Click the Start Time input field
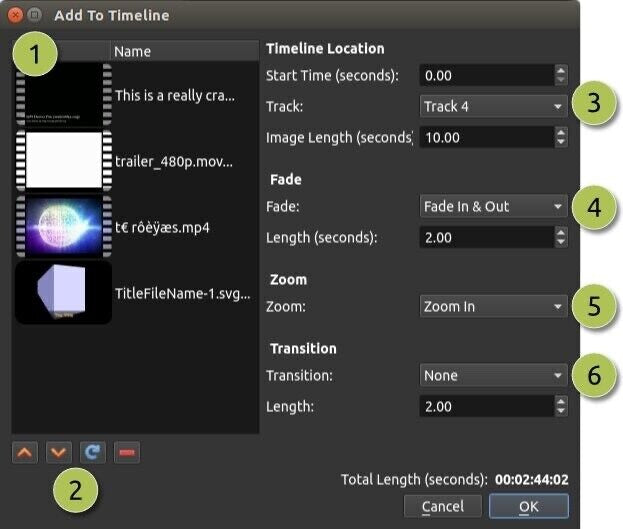 click(485, 75)
